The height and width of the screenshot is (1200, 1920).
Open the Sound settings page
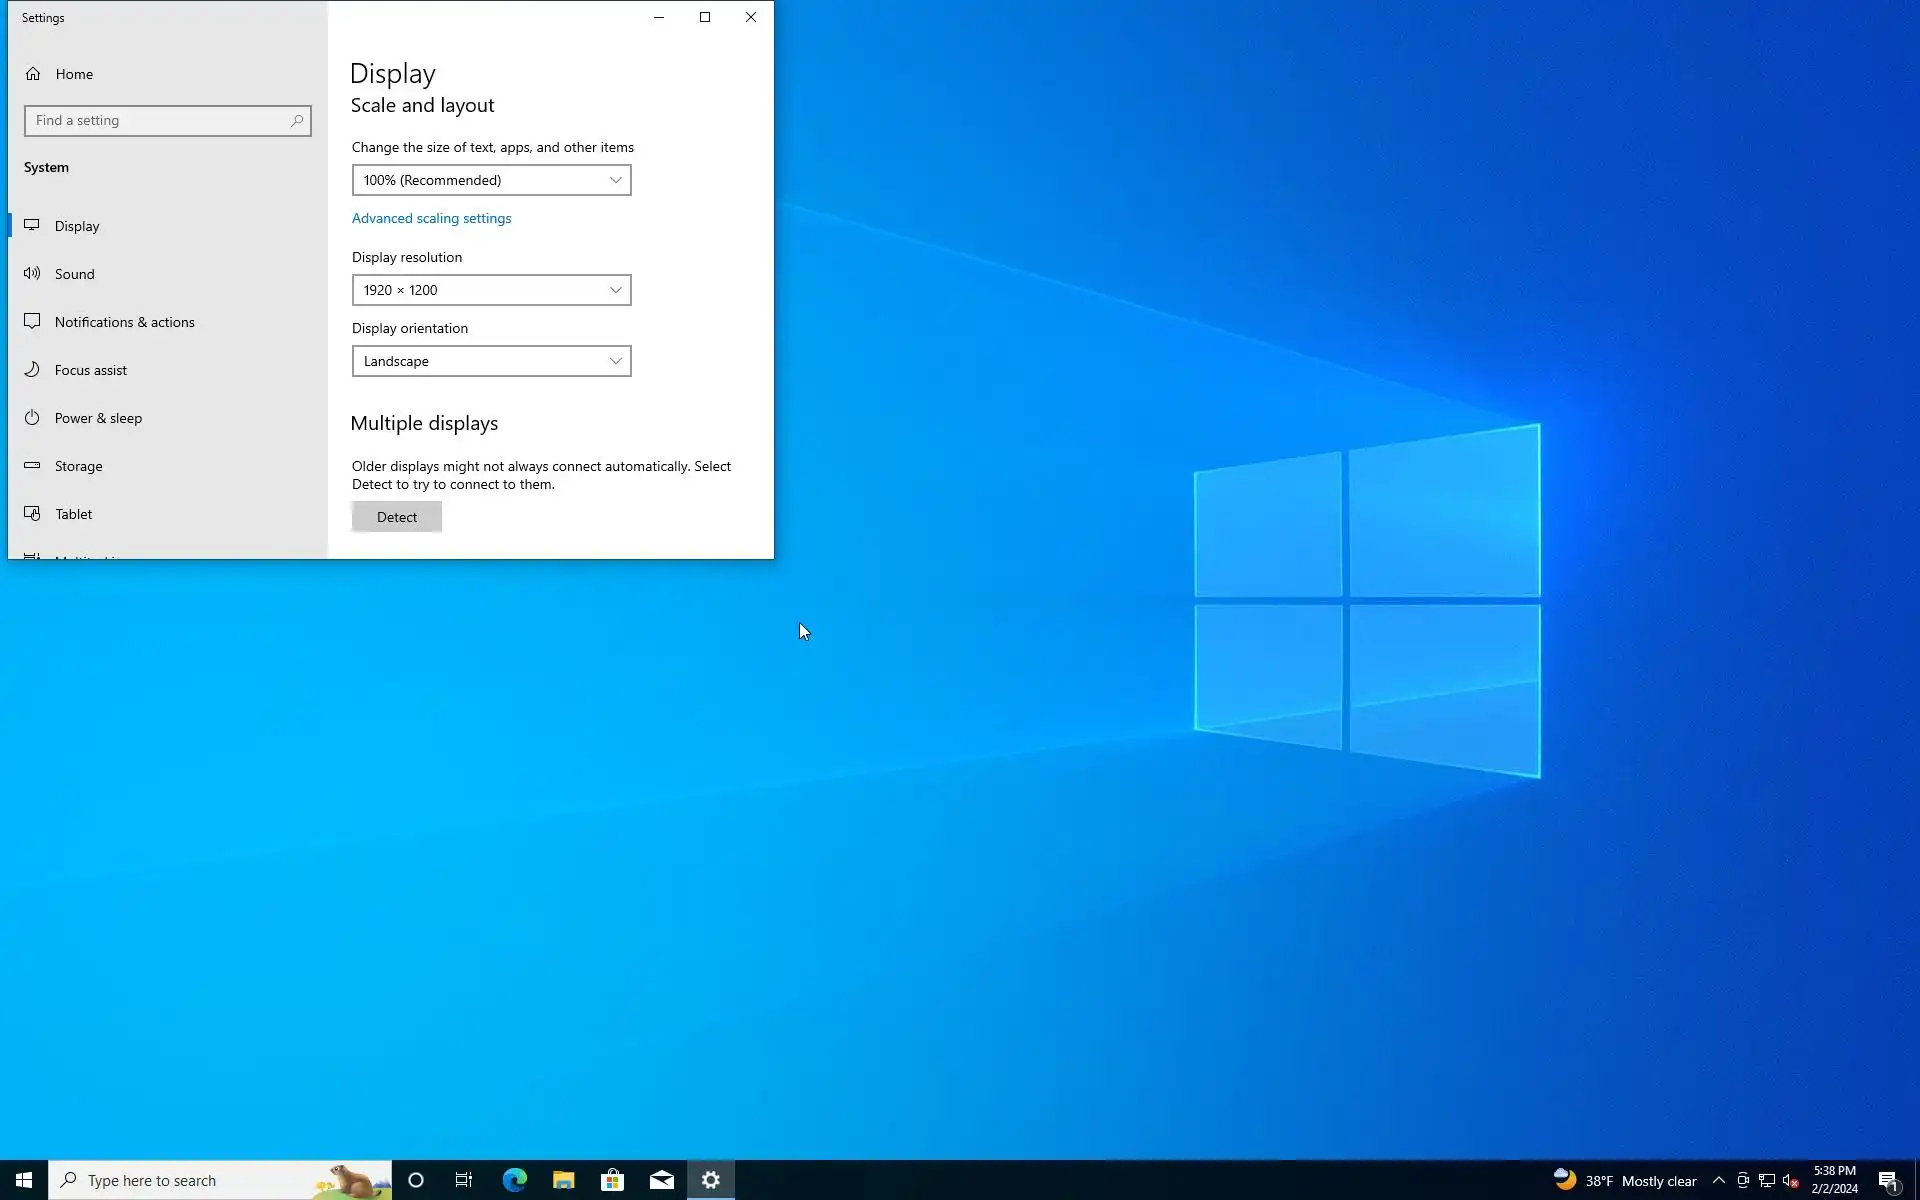click(74, 274)
